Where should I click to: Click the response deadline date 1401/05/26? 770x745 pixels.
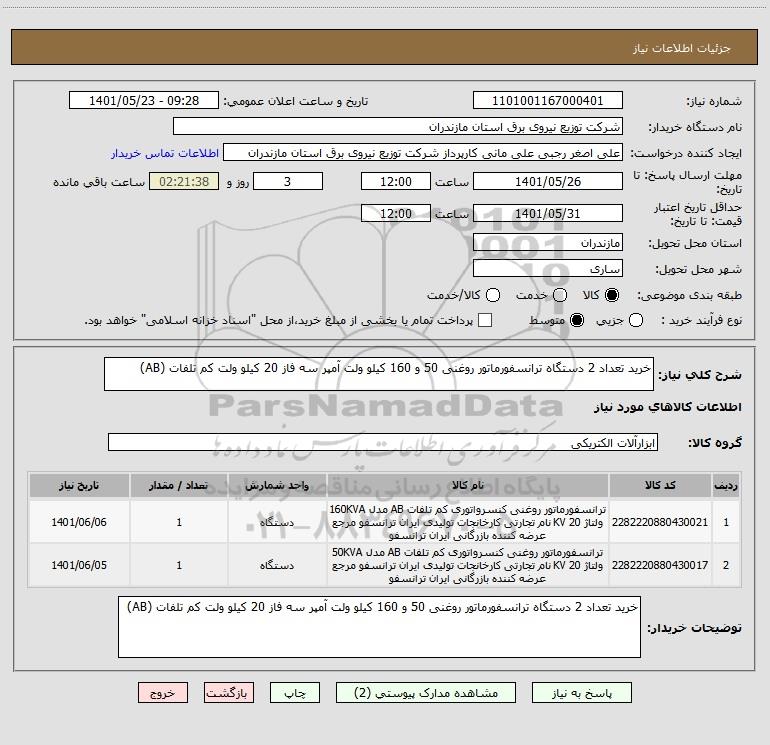(x=548, y=181)
